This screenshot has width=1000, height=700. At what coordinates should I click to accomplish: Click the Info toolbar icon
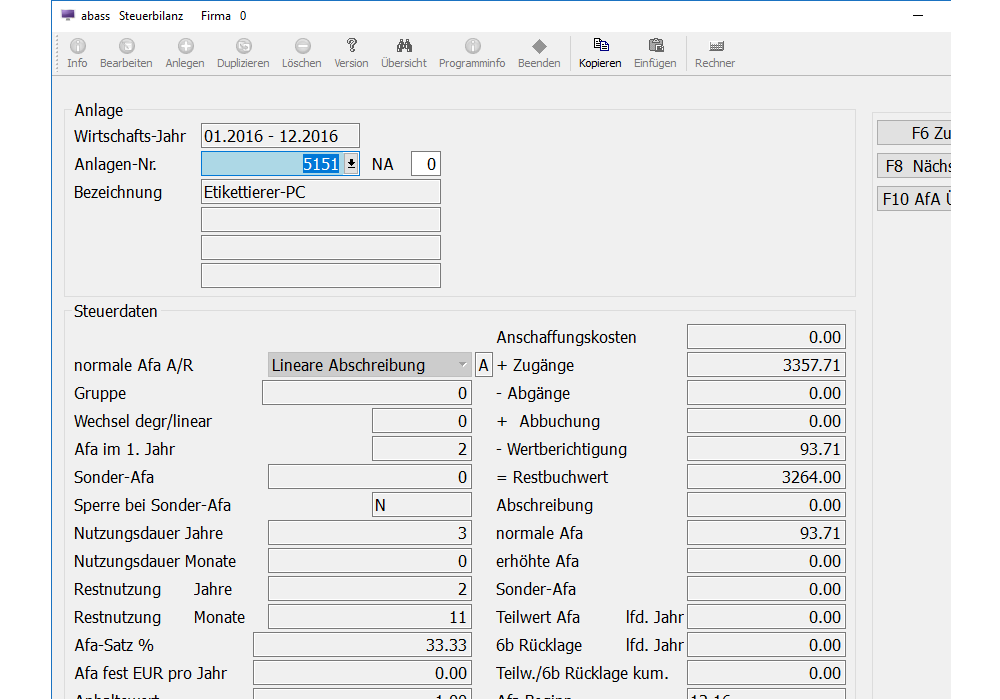click(77, 47)
